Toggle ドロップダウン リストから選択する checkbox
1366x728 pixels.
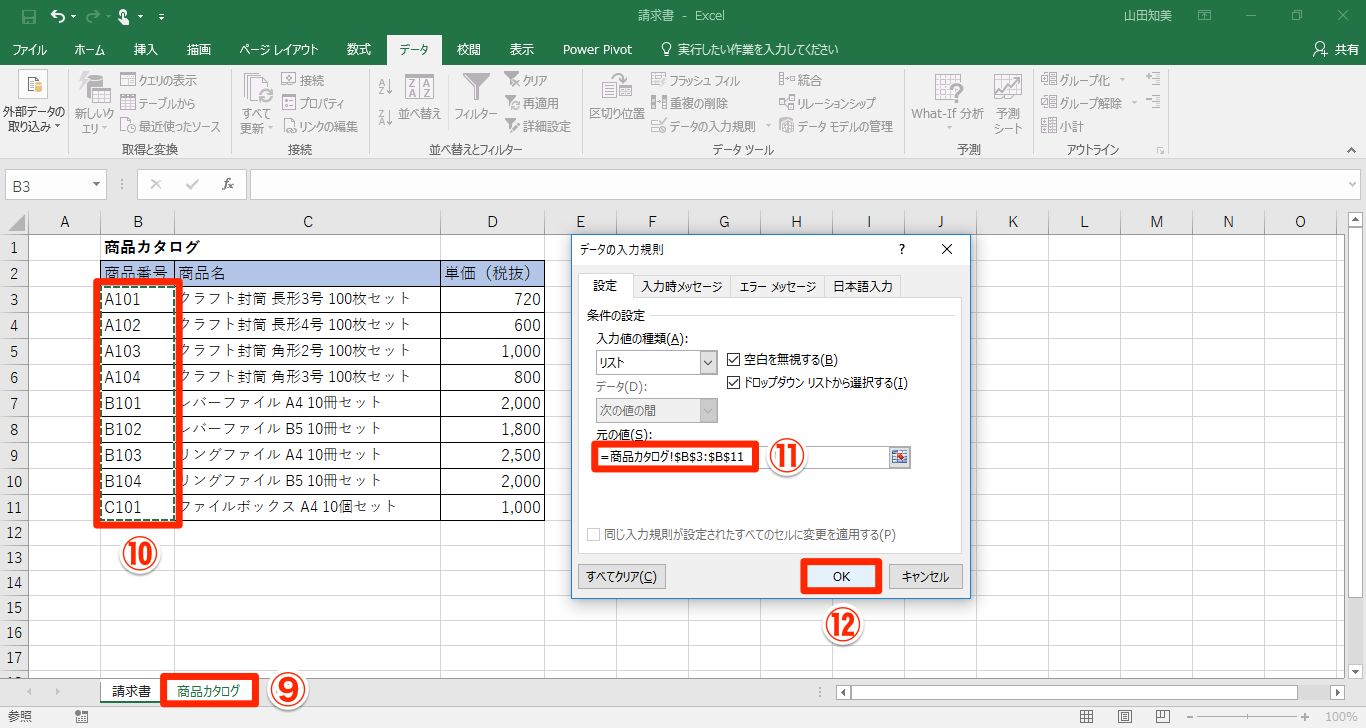pos(734,383)
